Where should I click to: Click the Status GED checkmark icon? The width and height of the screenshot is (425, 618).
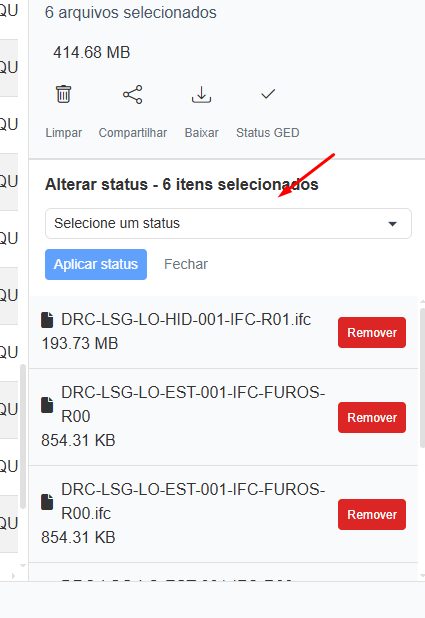point(268,94)
